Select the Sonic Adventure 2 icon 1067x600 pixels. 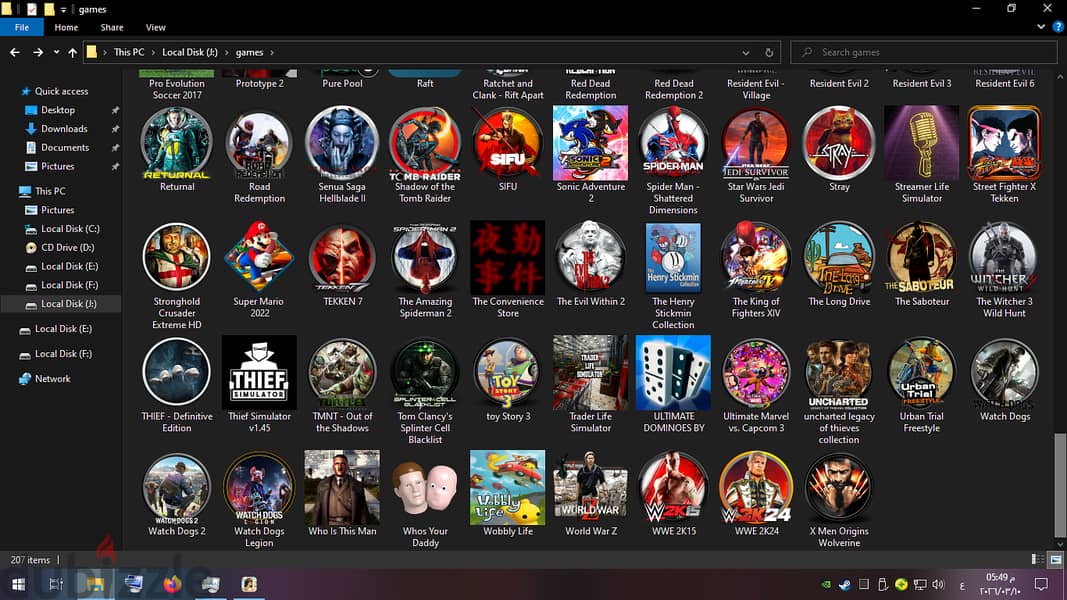[x=591, y=143]
